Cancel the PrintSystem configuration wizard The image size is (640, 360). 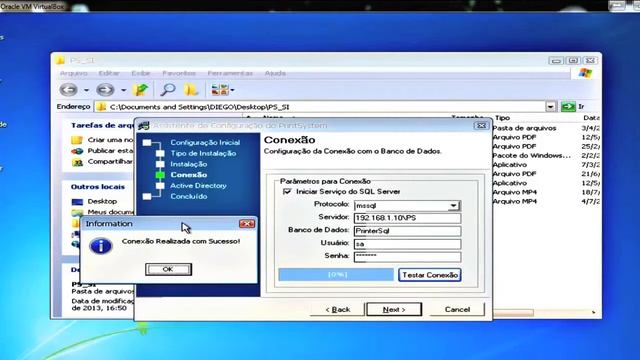[x=457, y=309]
